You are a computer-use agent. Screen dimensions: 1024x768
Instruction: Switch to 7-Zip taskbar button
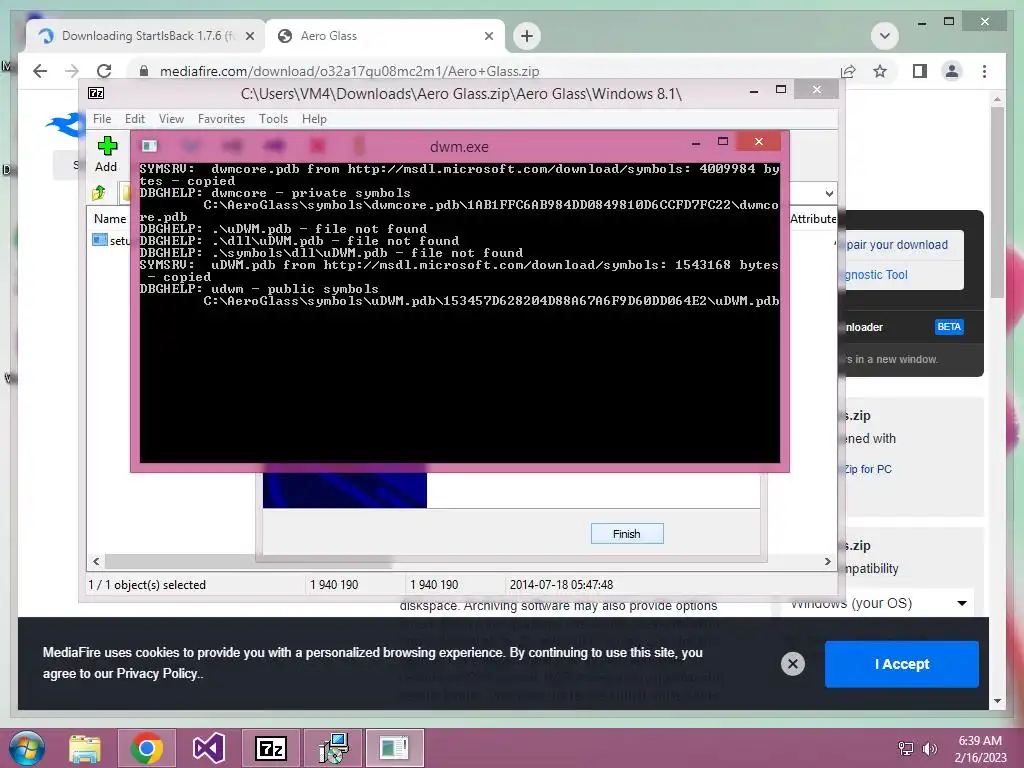270,748
